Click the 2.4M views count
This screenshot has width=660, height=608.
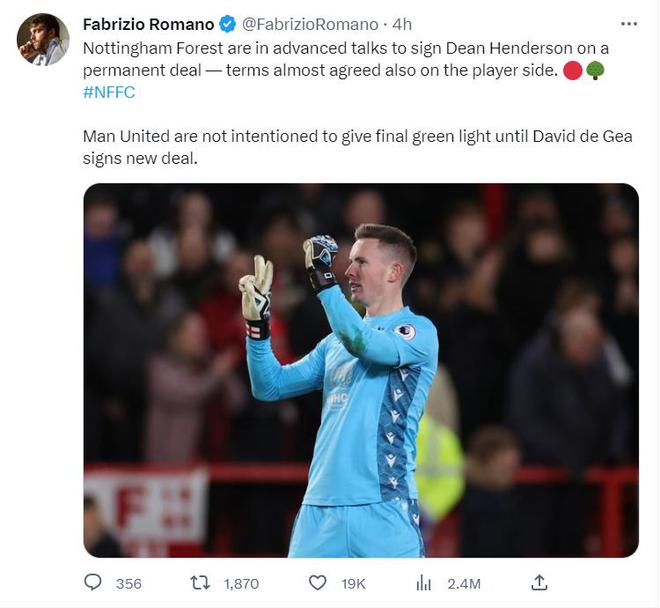pyautogui.click(x=464, y=584)
